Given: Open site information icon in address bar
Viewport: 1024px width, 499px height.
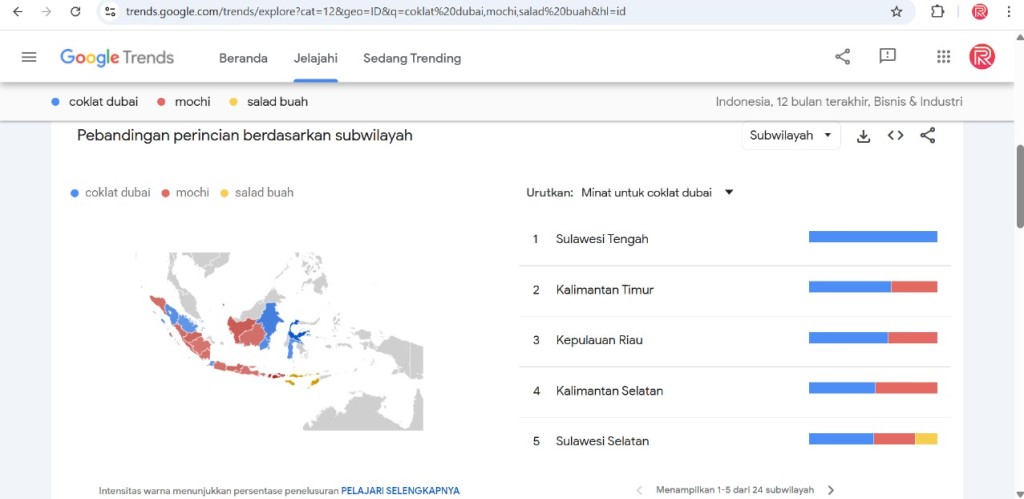Looking at the screenshot, I should pyautogui.click(x=110, y=11).
